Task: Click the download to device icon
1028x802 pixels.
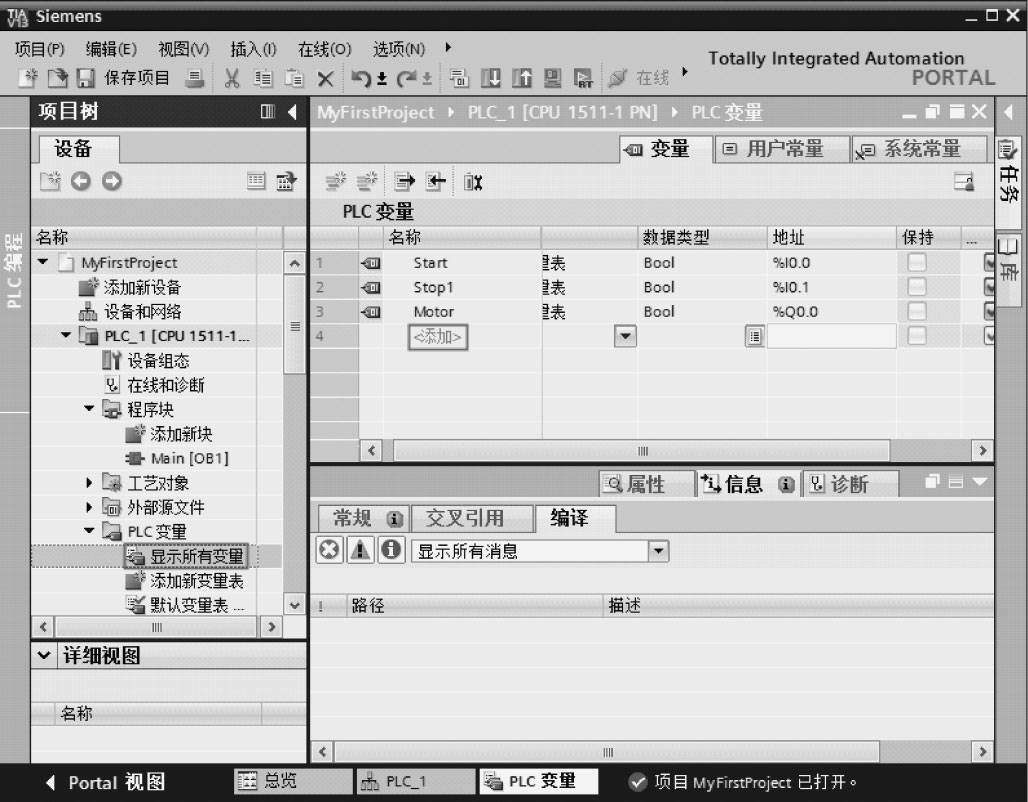Action: click(490, 79)
